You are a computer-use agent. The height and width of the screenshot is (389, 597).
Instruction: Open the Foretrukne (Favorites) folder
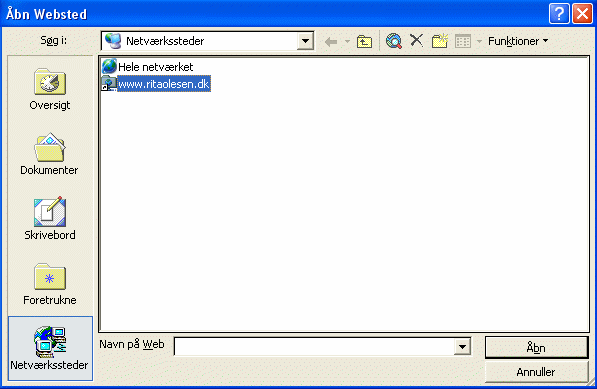(x=50, y=284)
